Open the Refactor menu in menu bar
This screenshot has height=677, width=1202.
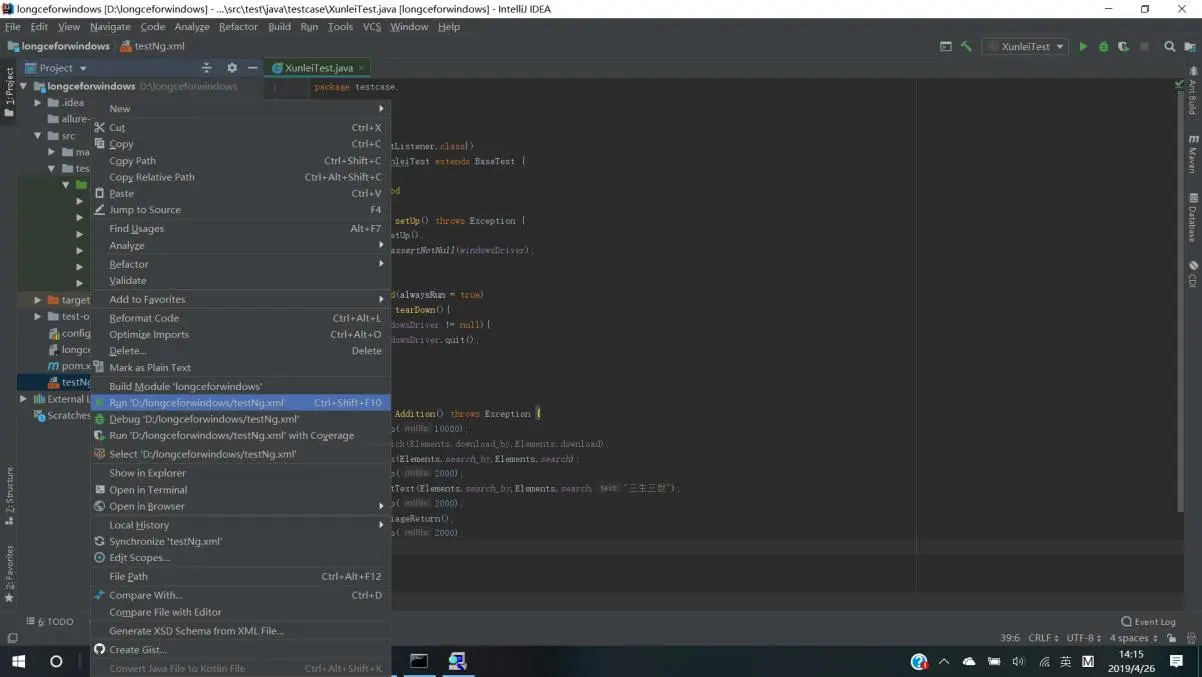coord(238,27)
